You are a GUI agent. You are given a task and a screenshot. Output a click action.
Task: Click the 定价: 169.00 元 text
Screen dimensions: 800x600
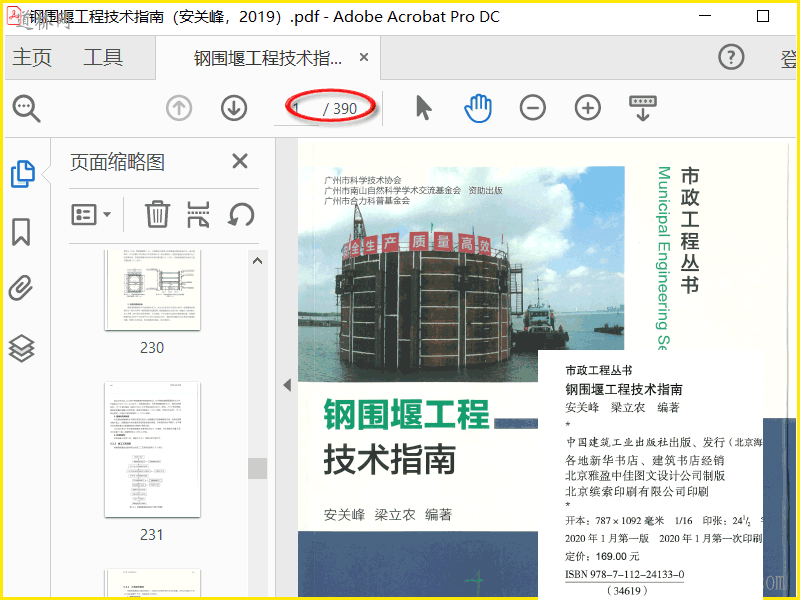coord(602,556)
